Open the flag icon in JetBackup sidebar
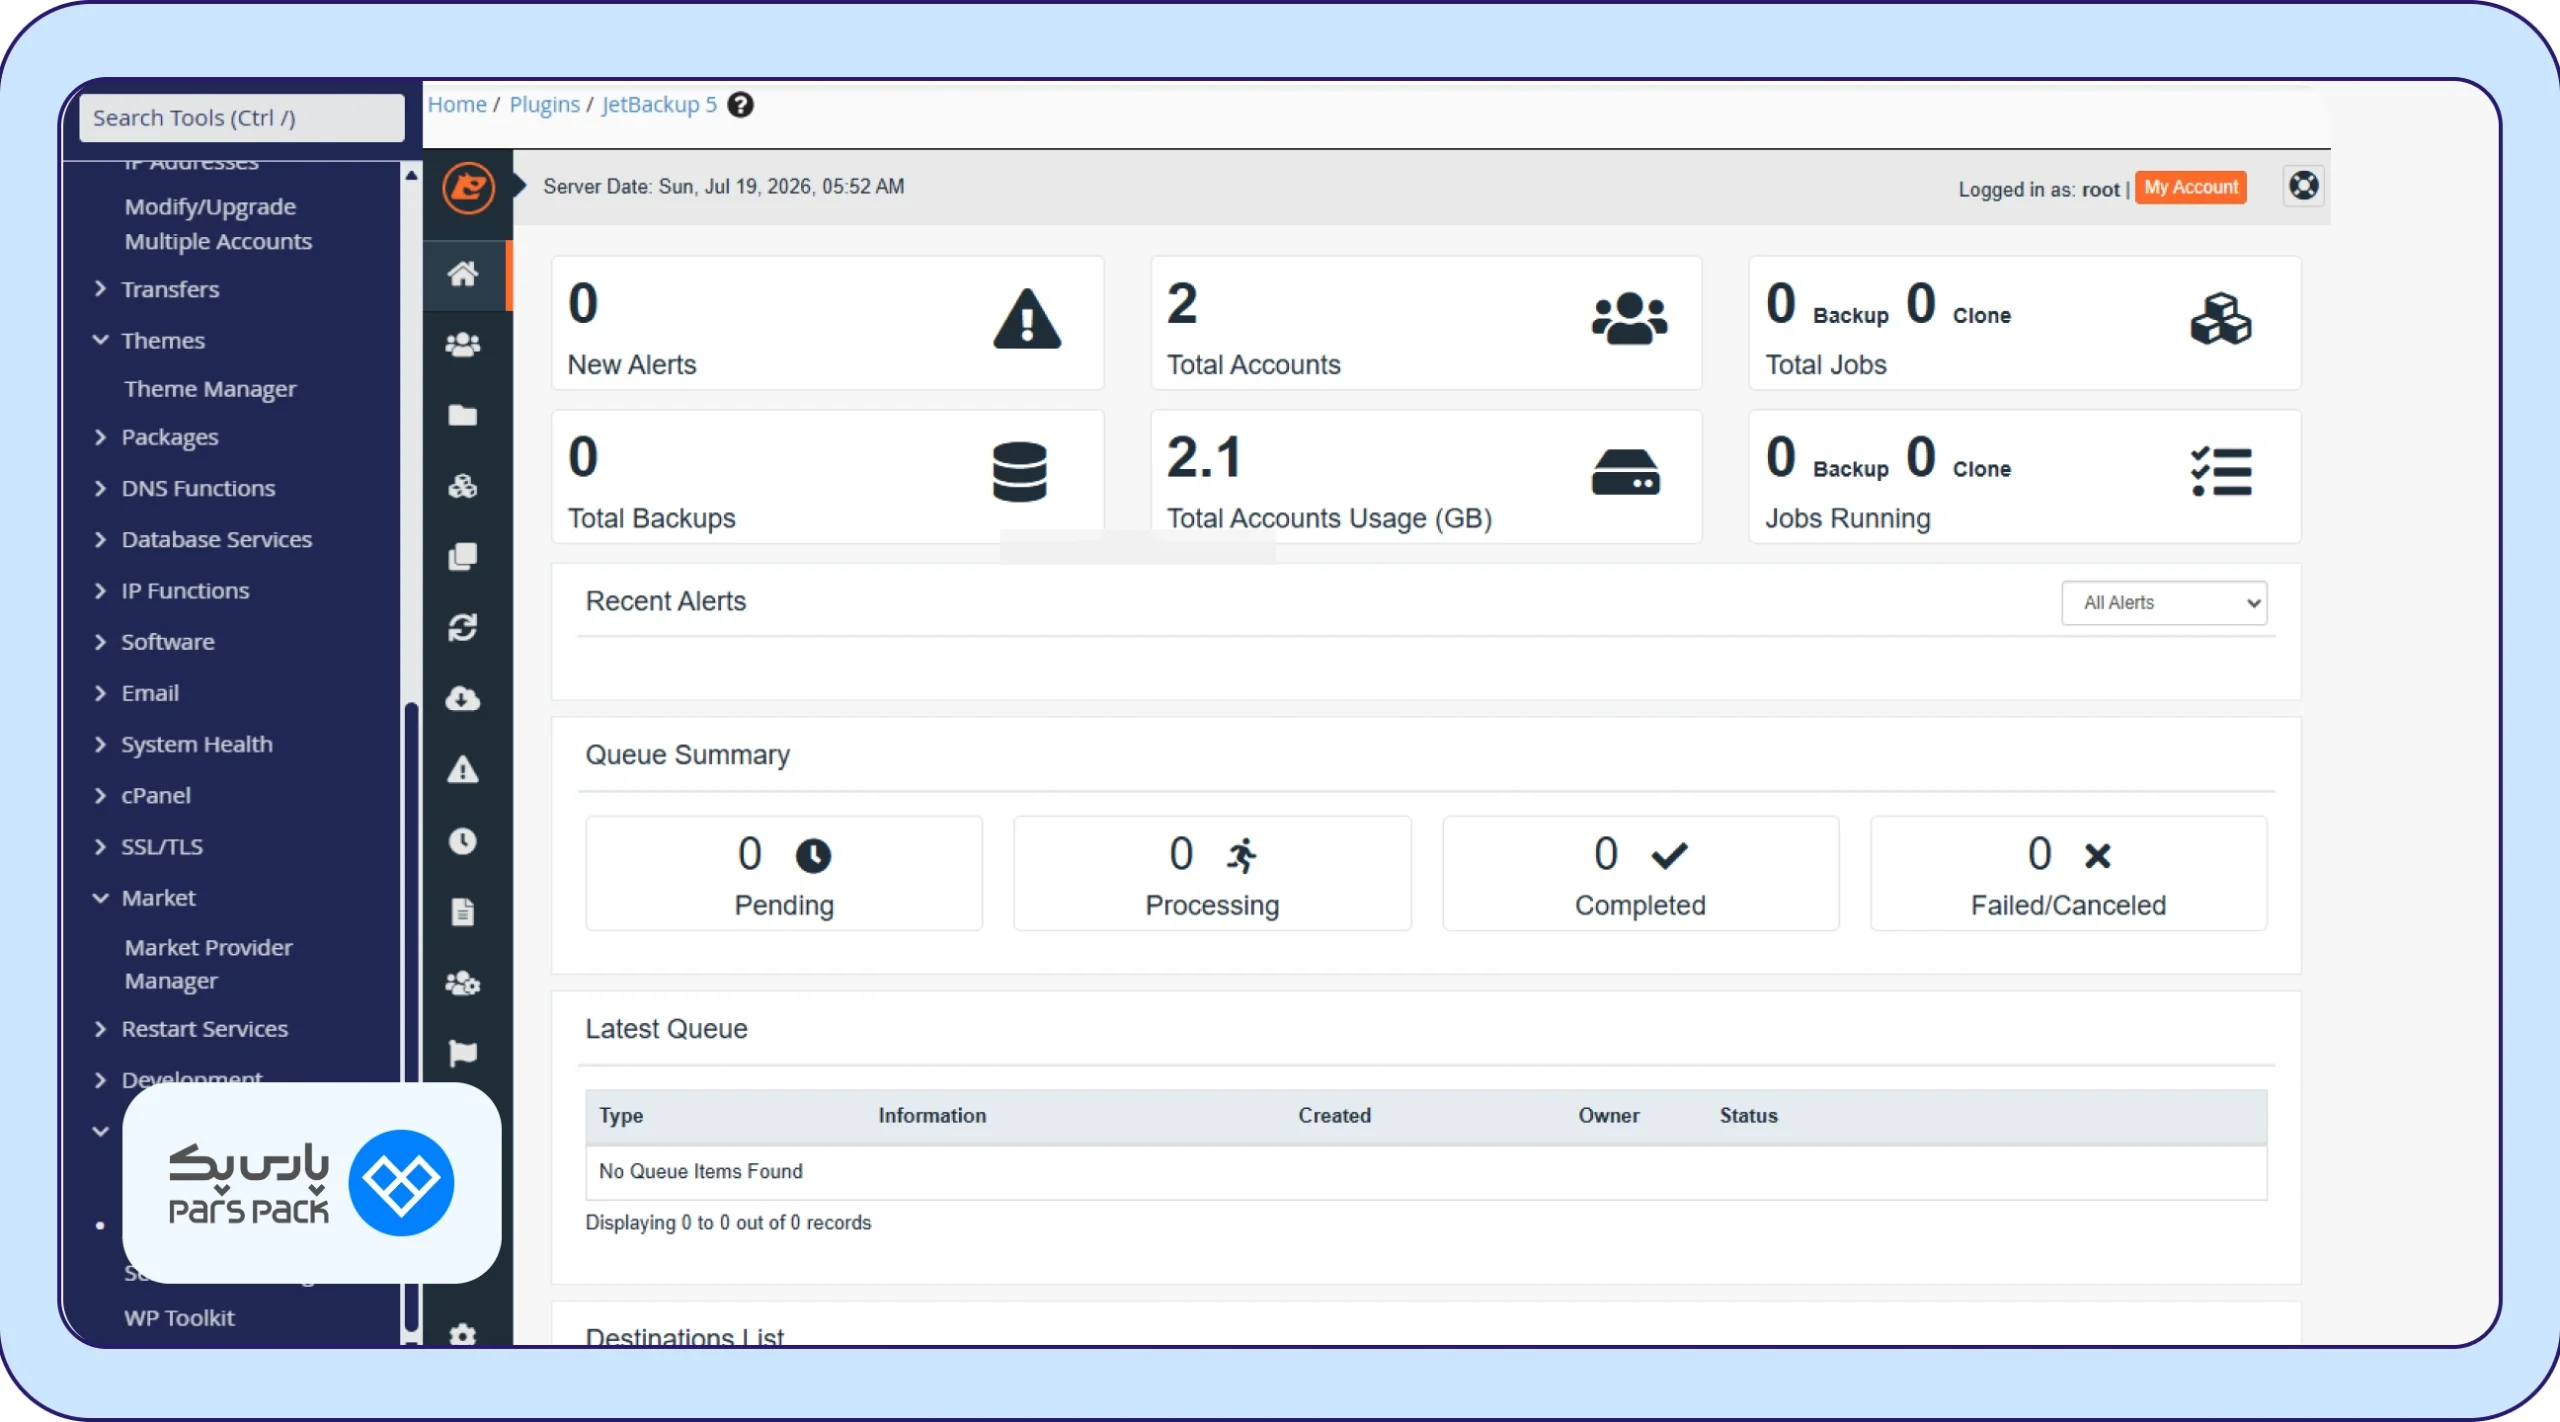Screen dimensions: 2560x1422 [462, 1053]
